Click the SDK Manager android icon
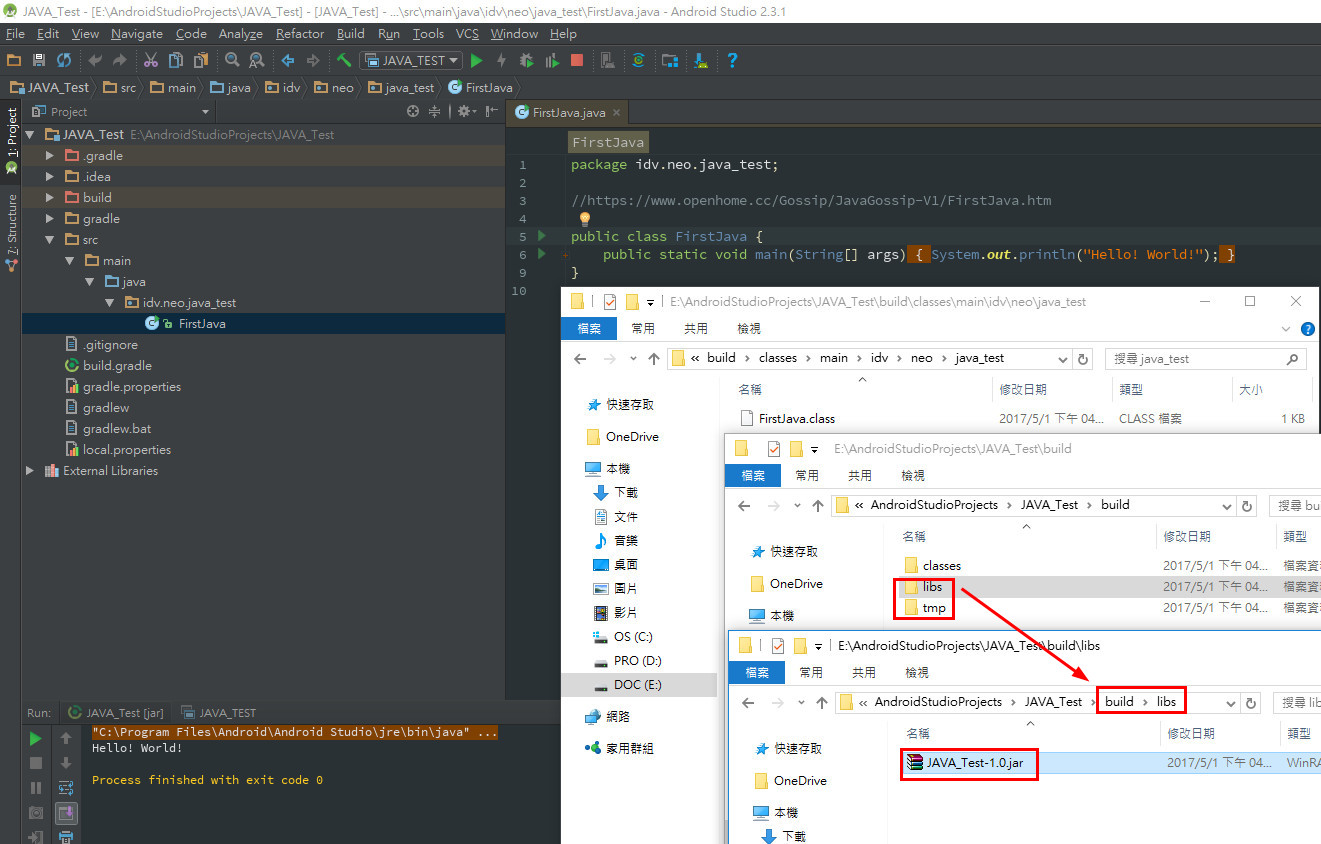 tap(701, 61)
